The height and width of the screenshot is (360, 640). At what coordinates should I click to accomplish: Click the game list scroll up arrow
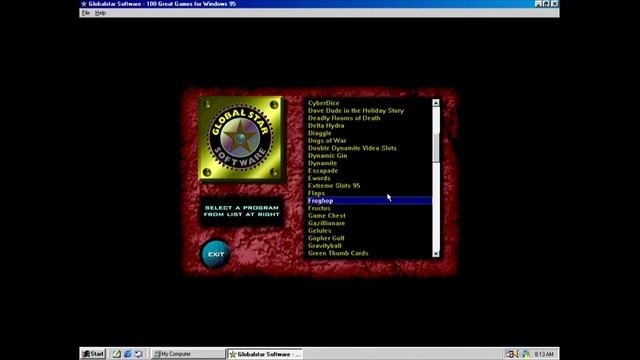[436, 103]
